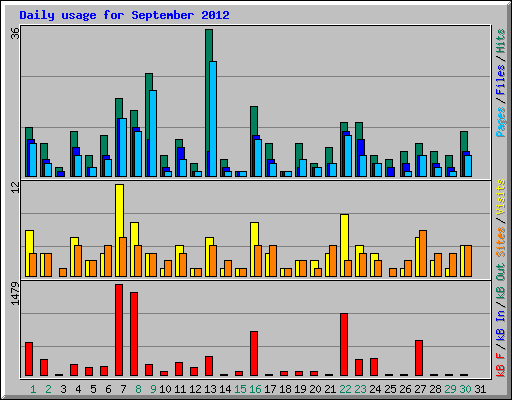Click the red kB bar for day 8
The height and width of the screenshot is (400, 512).
pos(134,334)
